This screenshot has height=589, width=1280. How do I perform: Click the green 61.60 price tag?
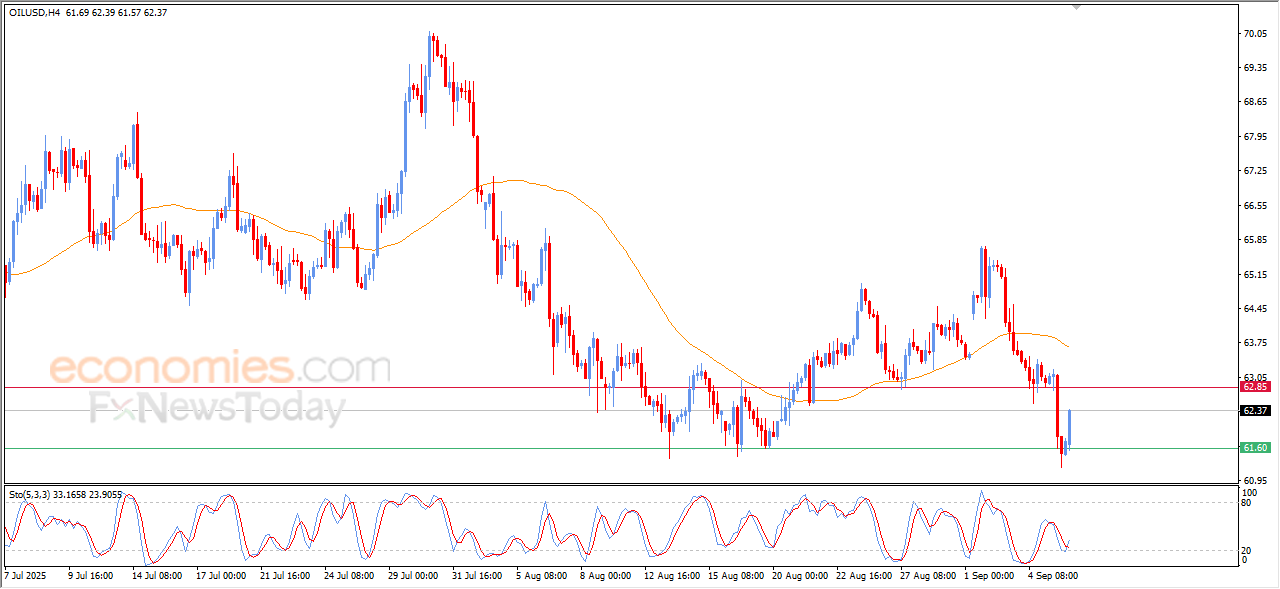(x=1255, y=448)
